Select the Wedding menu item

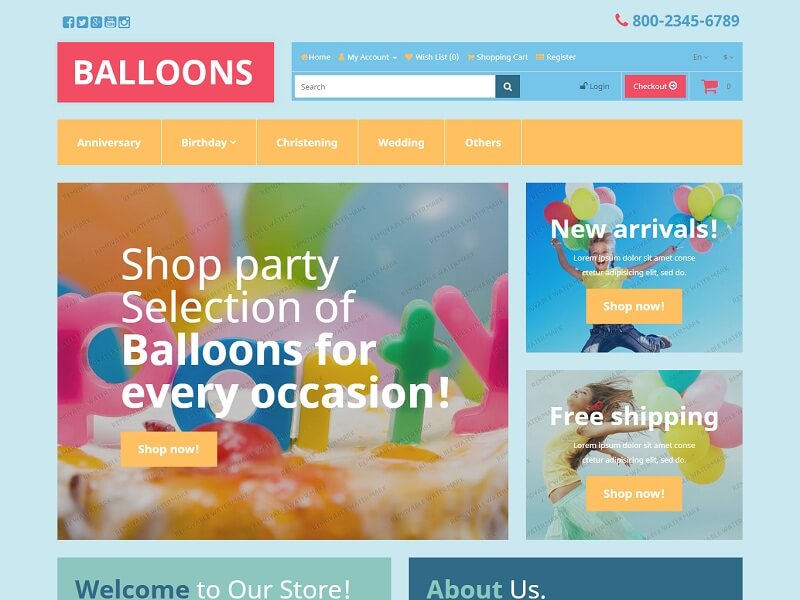coord(401,142)
